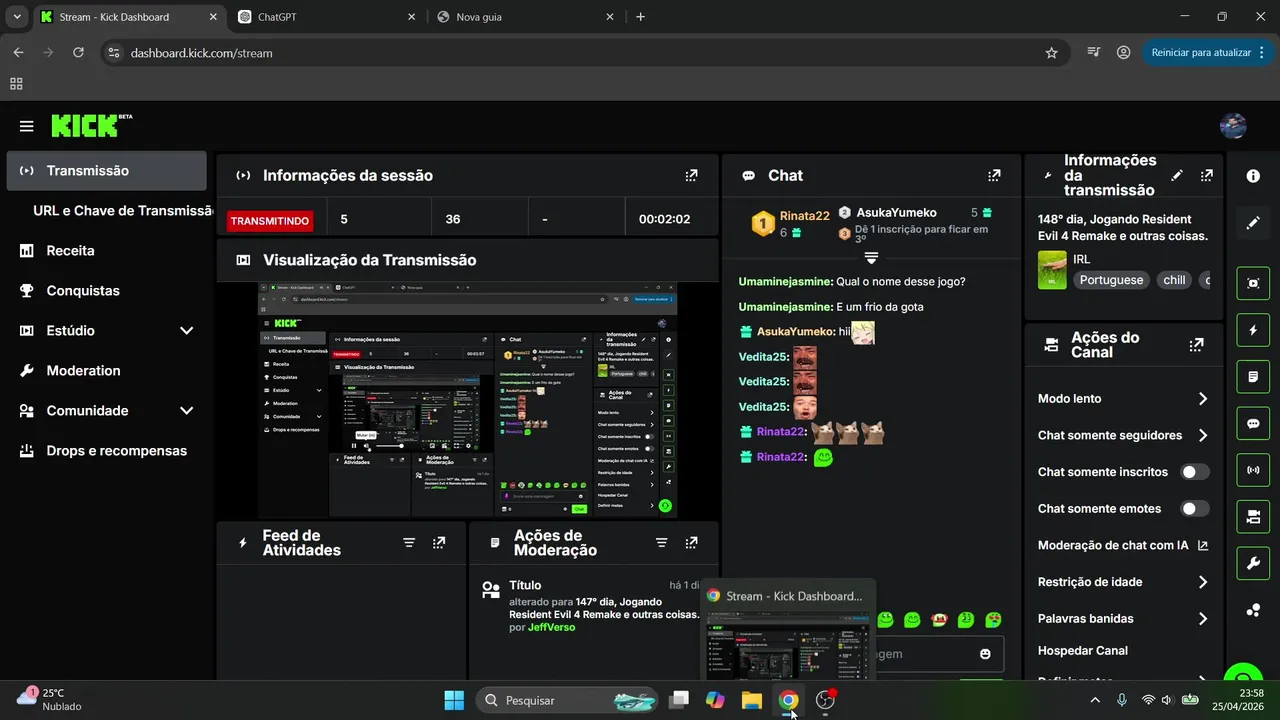Expand the Comunidade sidebar section
The width and height of the screenshot is (1280, 720).
[186, 410]
